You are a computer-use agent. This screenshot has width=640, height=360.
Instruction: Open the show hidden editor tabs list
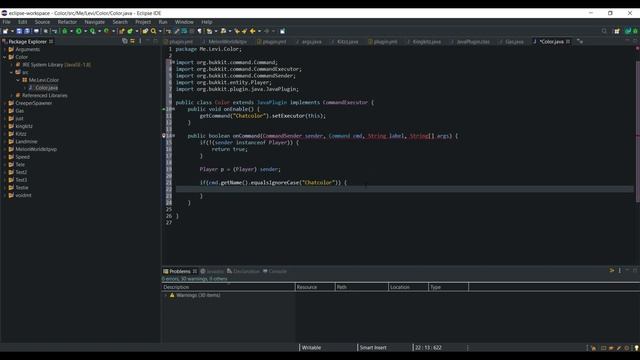click(x=580, y=41)
